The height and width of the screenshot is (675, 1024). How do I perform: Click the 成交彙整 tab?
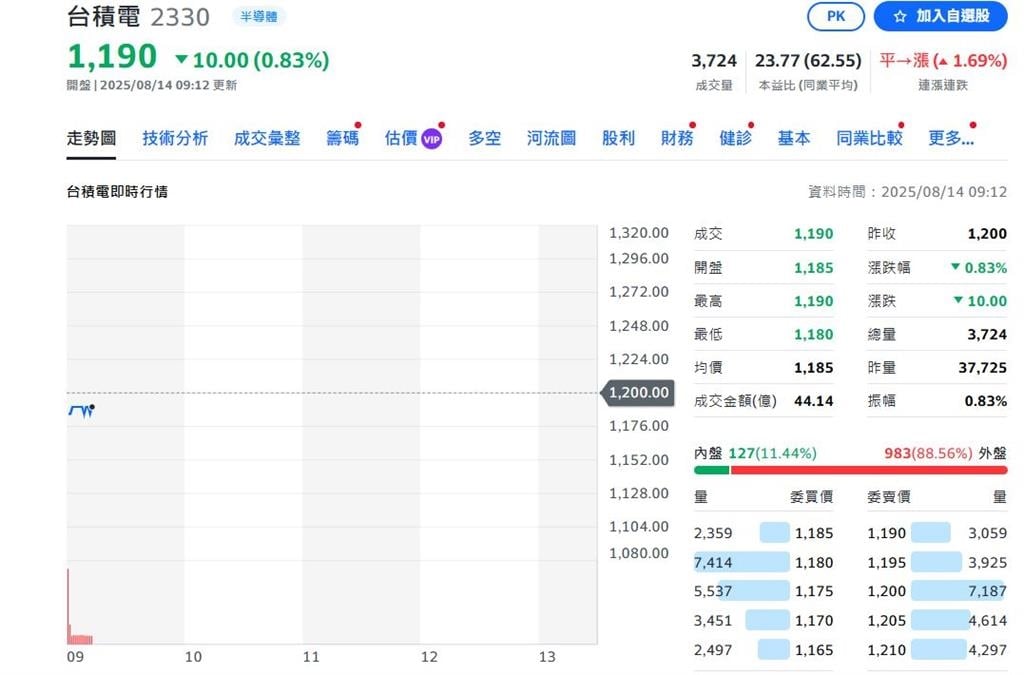266,139
